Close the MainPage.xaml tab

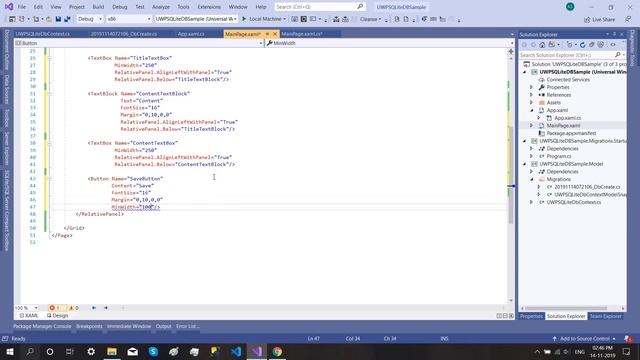(275, 34)
